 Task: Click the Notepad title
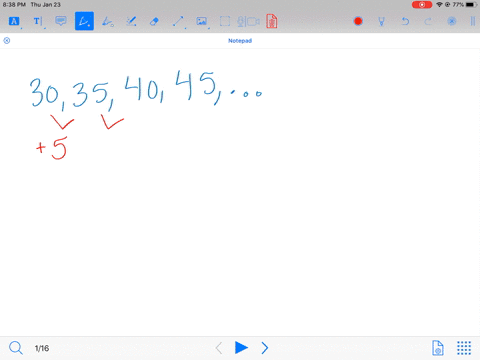click(x=240, y=41)
